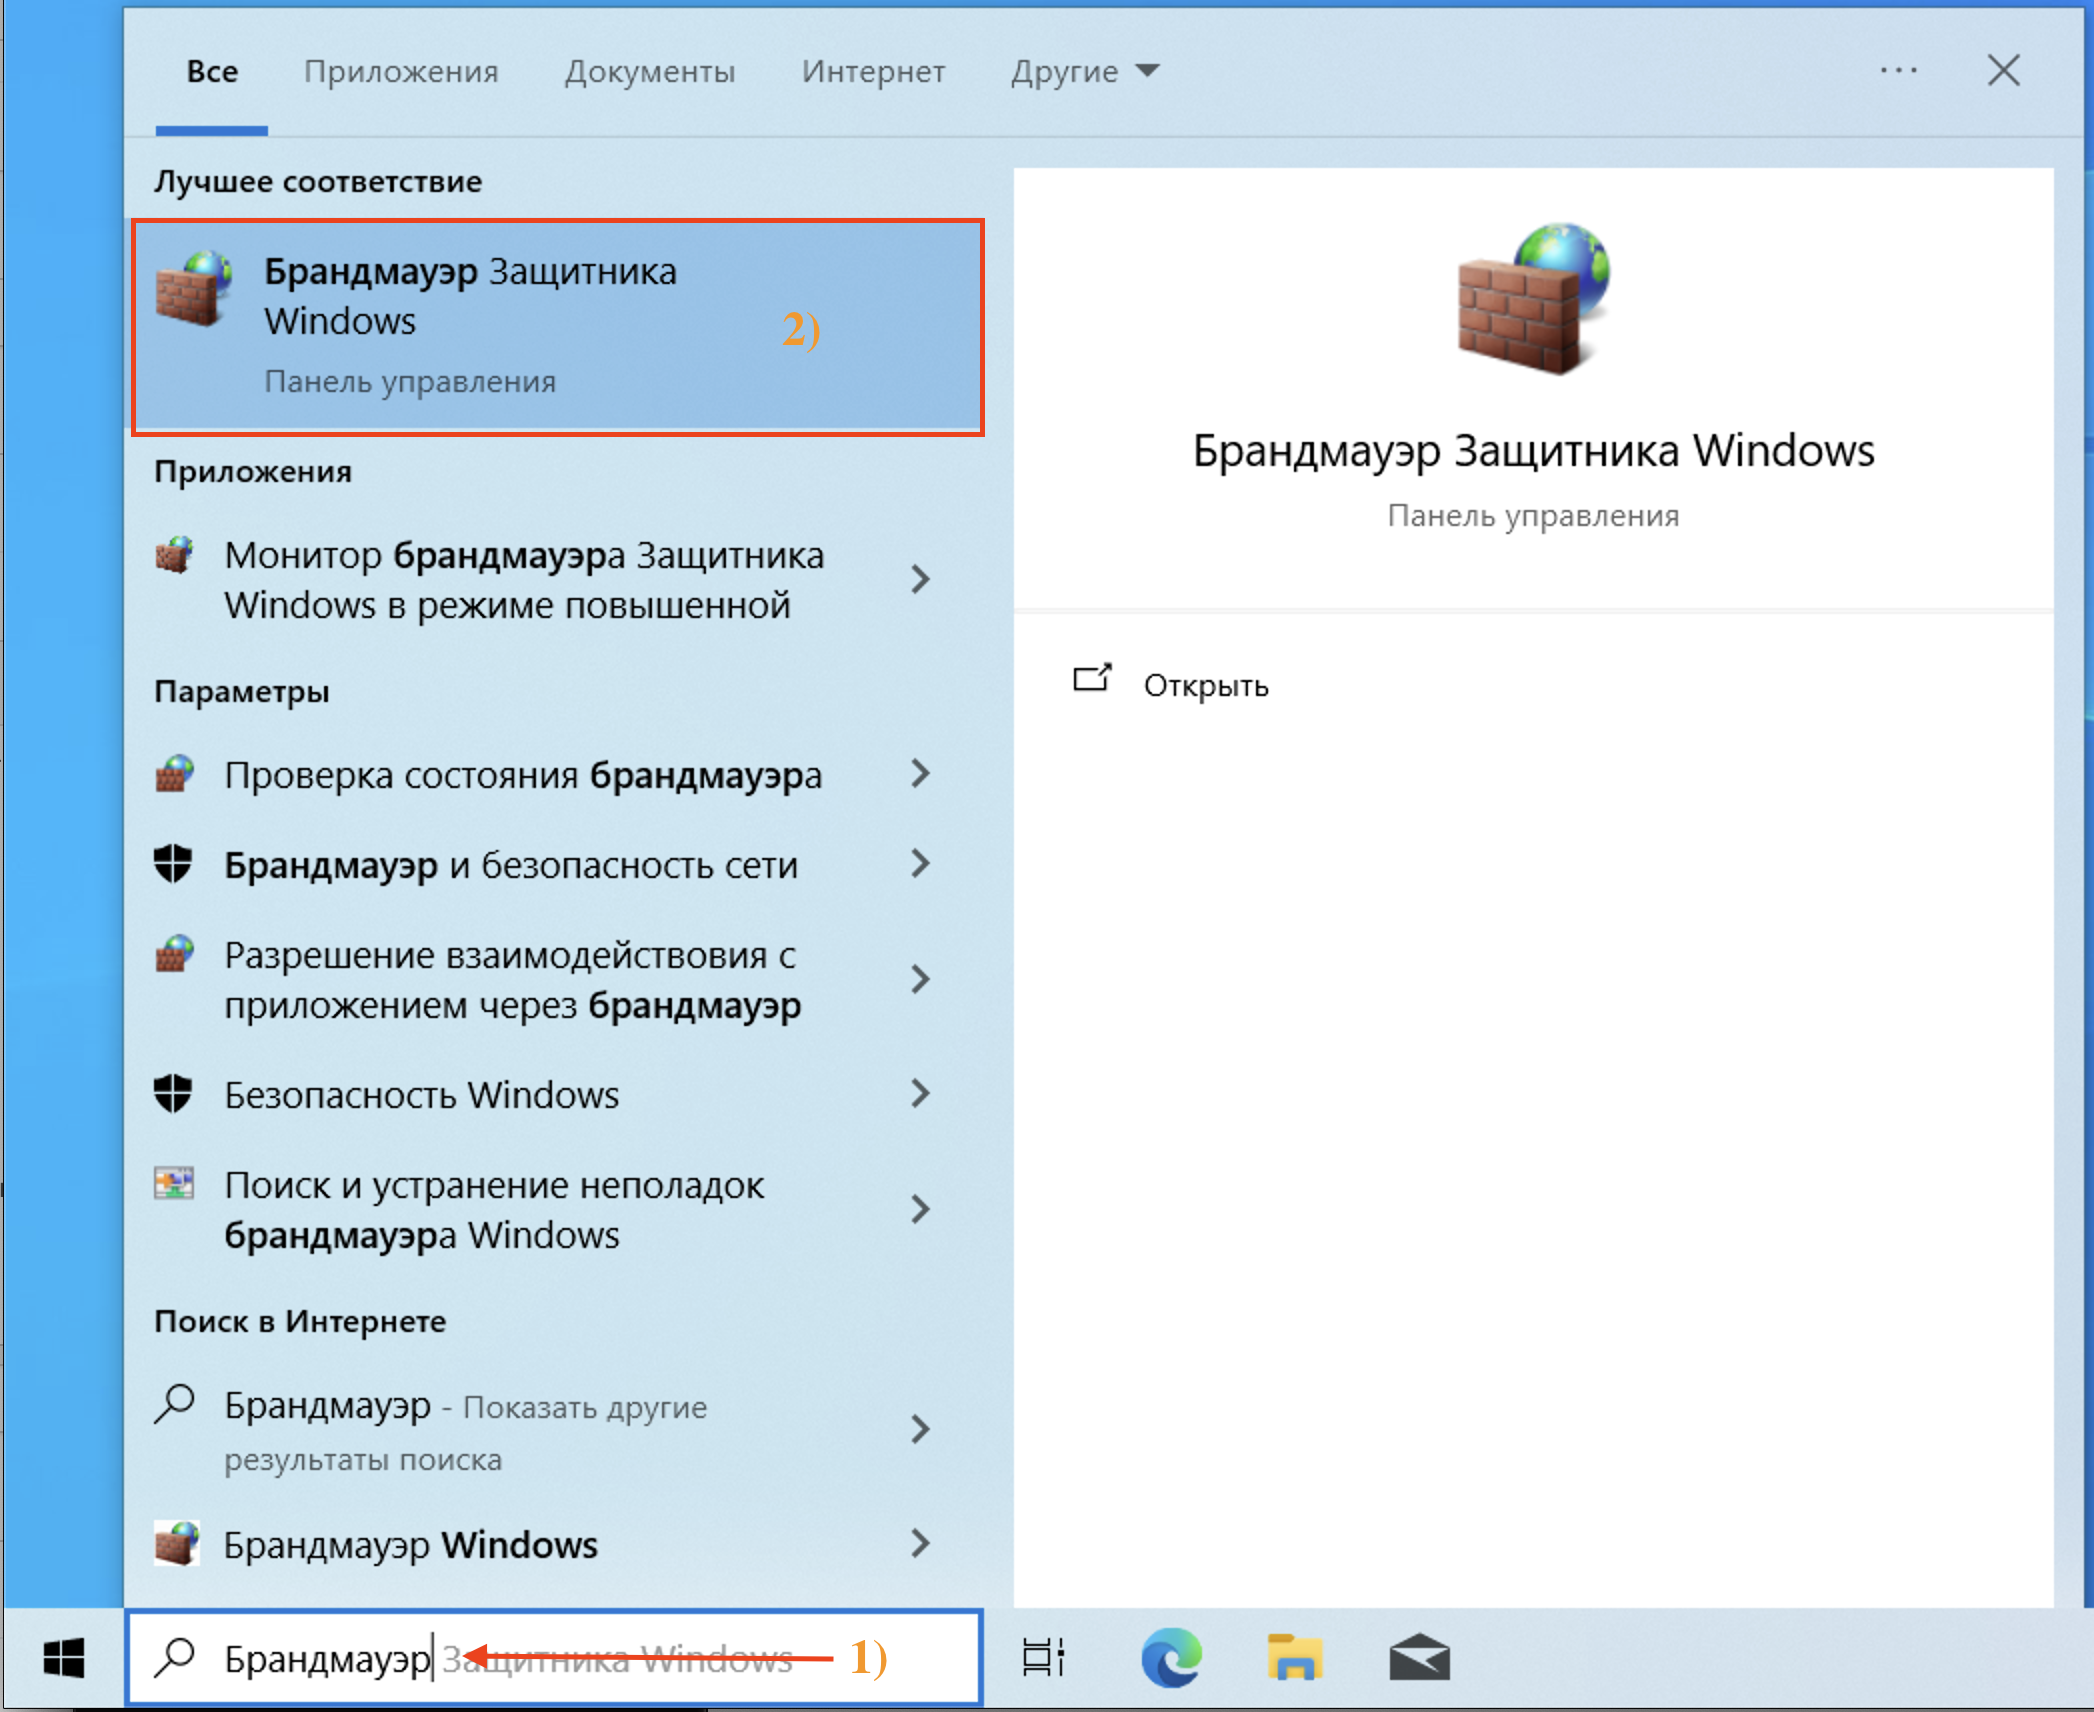Click magnifier icon beside Брандмауэр web result
This screenshot has height=1712, width=2094.
(175, 1403)
